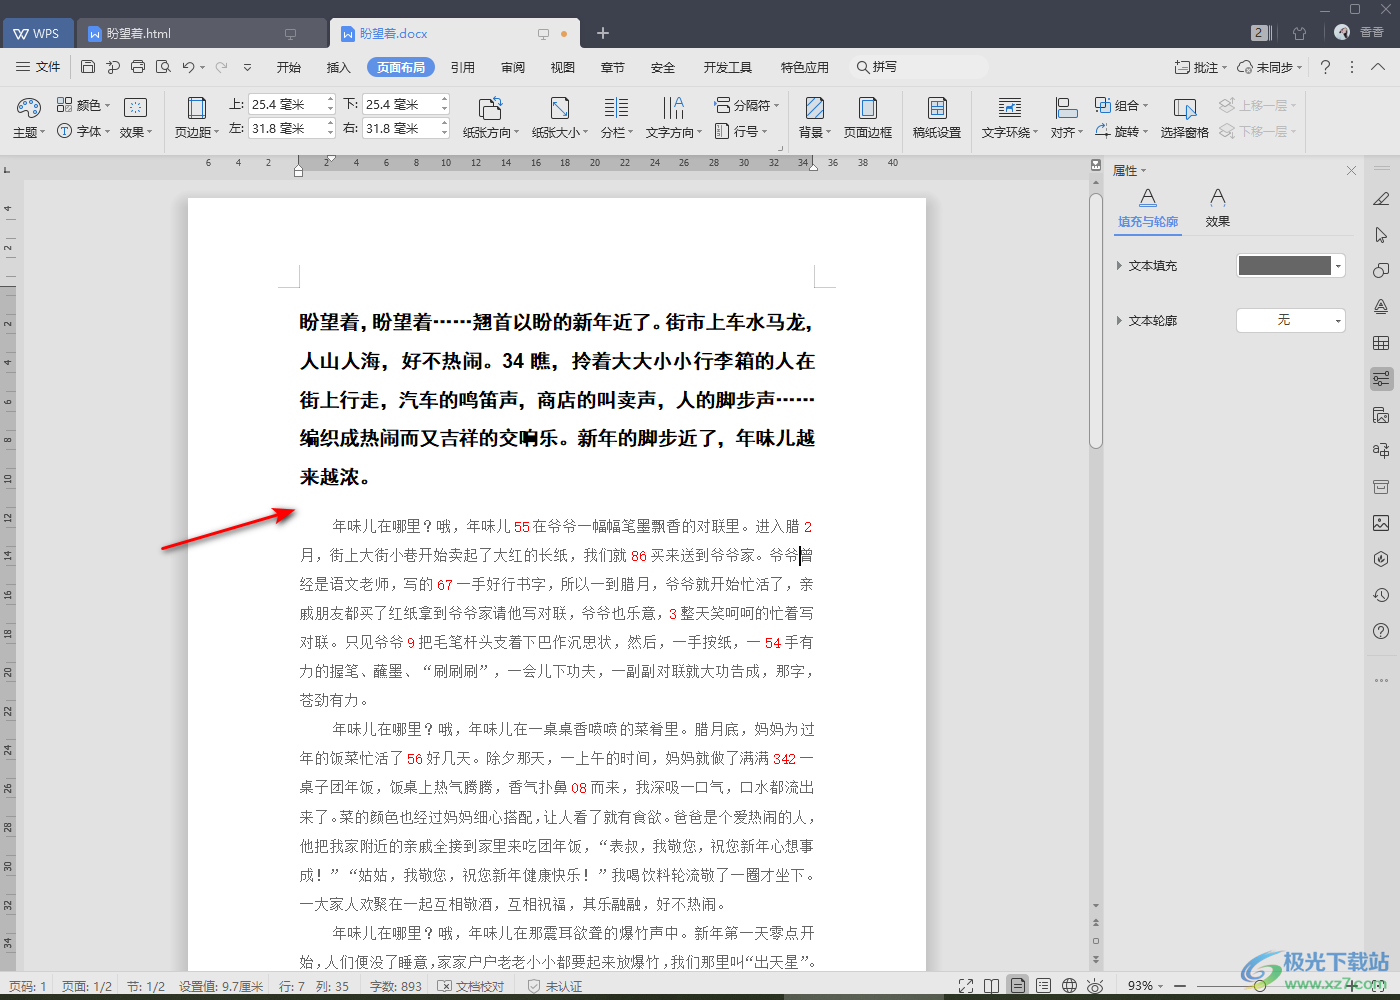Switch to the 引用 ribbon tab

[463, 67]
